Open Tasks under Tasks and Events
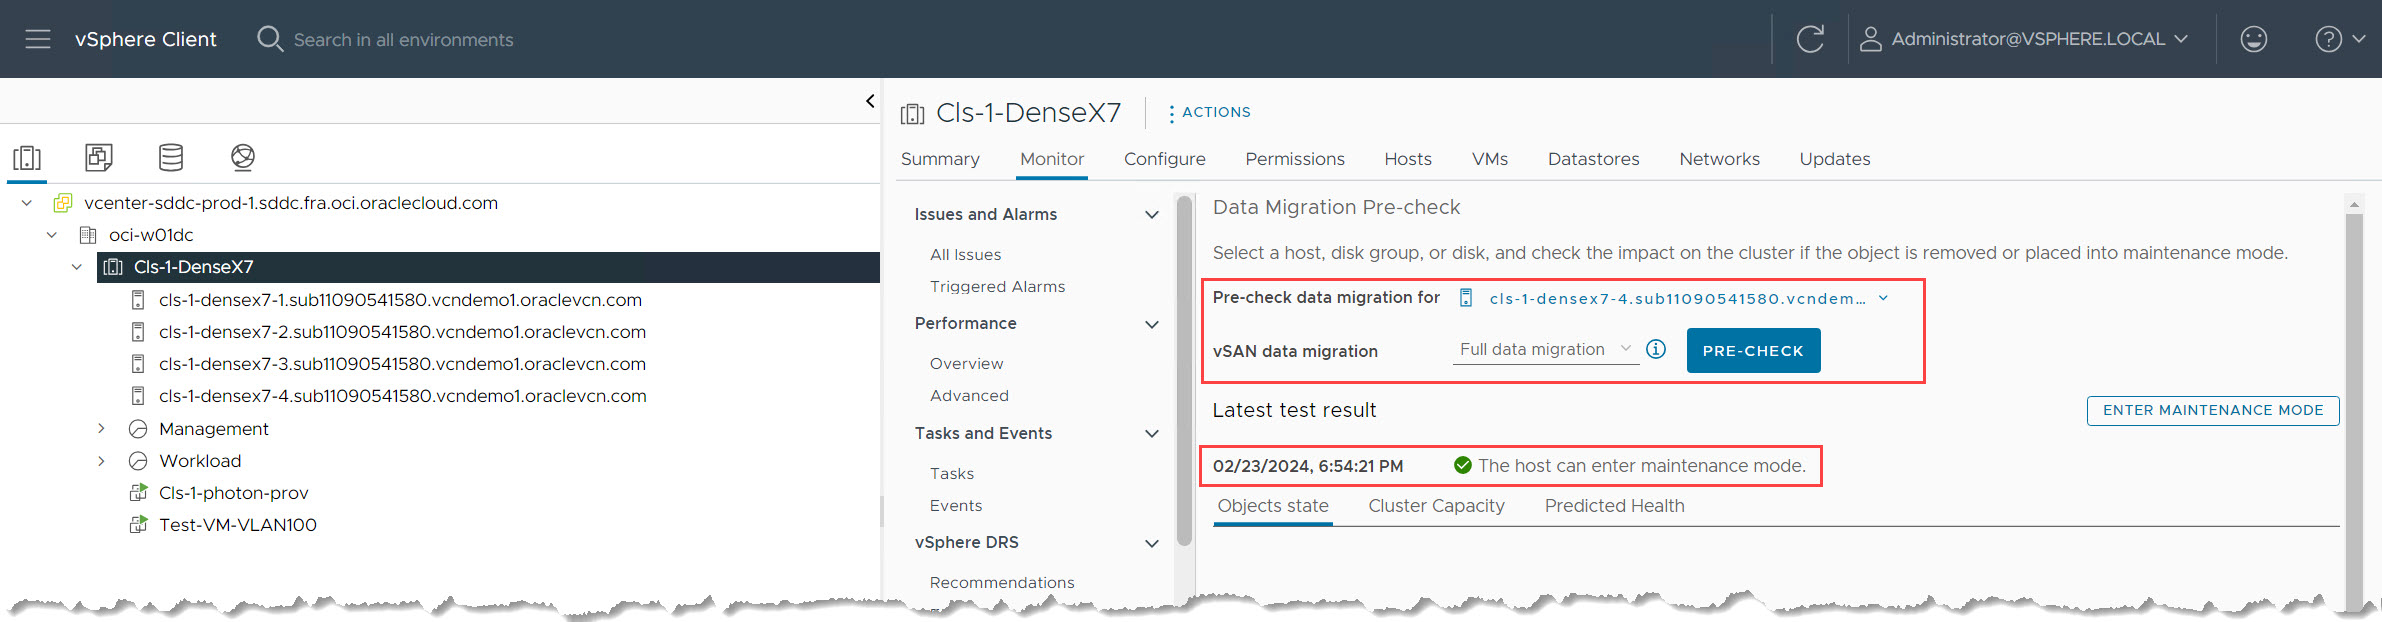 point(952,474)
